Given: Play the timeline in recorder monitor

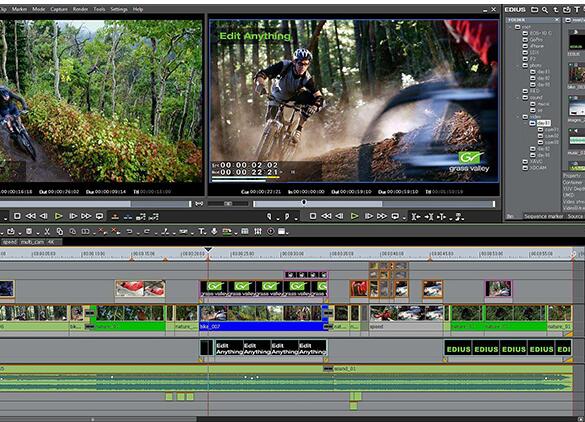Looking at the screenshot, I should pyautogui.click(x=354, y=216).
